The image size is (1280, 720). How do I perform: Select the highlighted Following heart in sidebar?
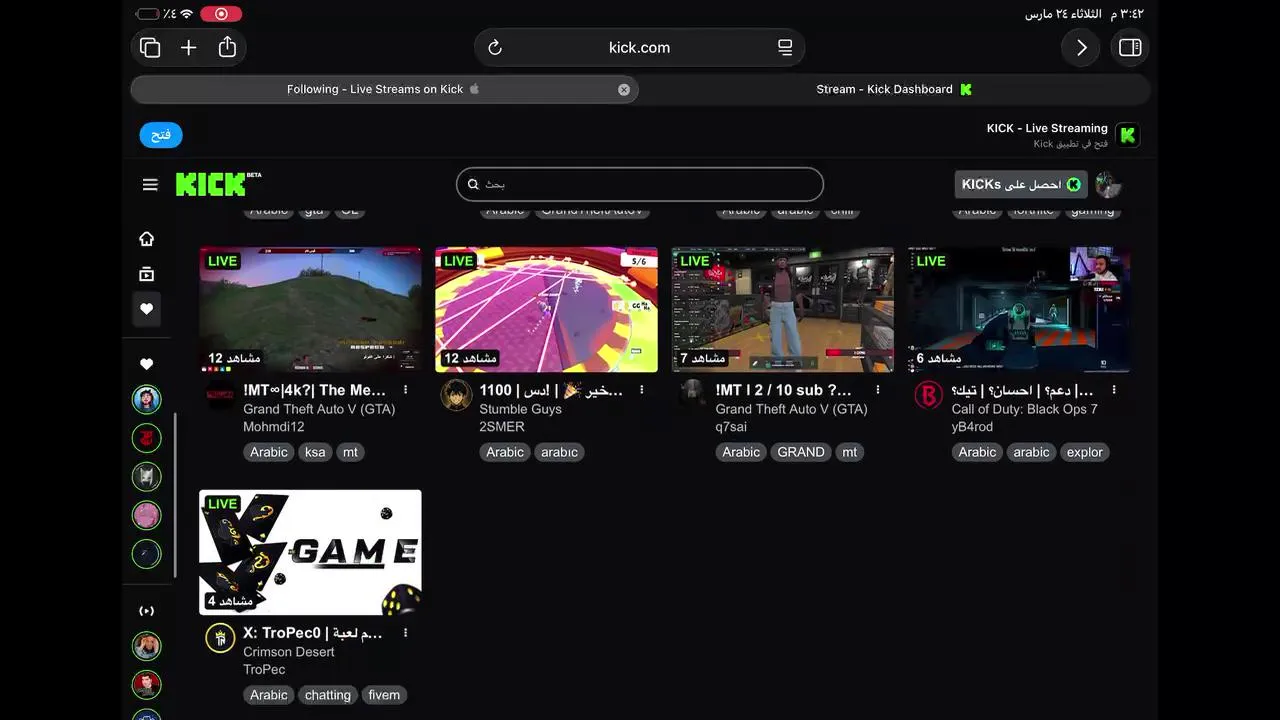147,309
